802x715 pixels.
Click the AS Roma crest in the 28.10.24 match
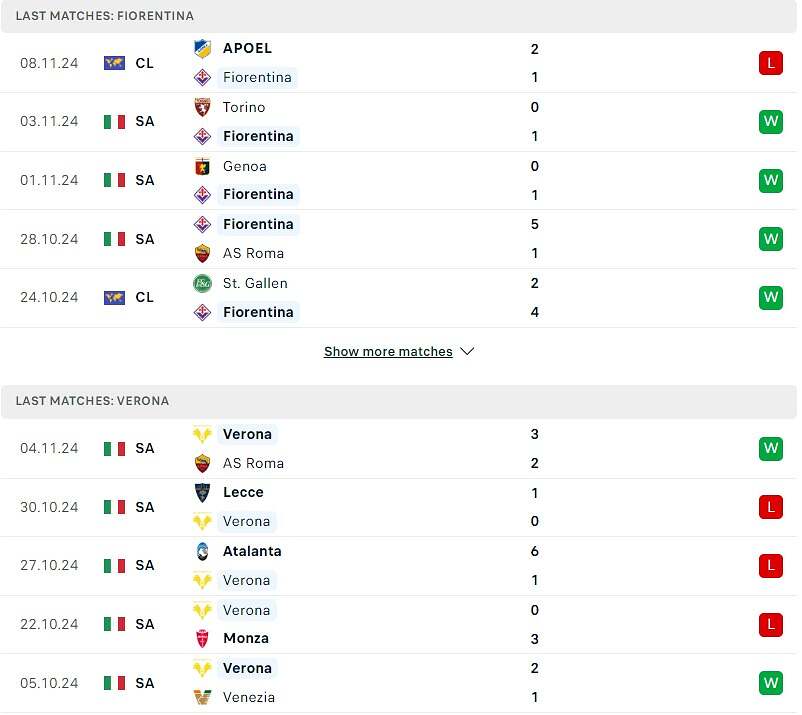click(203, 254)
